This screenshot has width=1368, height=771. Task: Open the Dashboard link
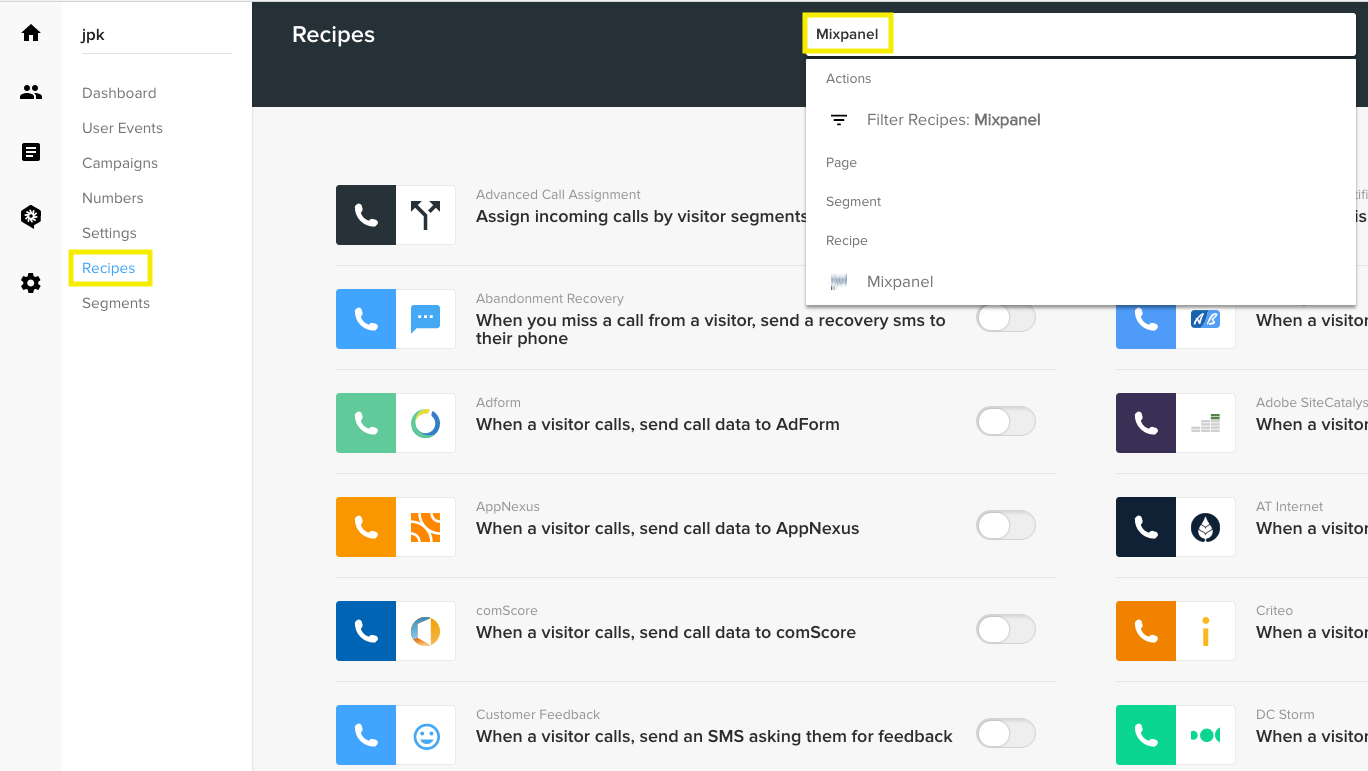[118, 92]
